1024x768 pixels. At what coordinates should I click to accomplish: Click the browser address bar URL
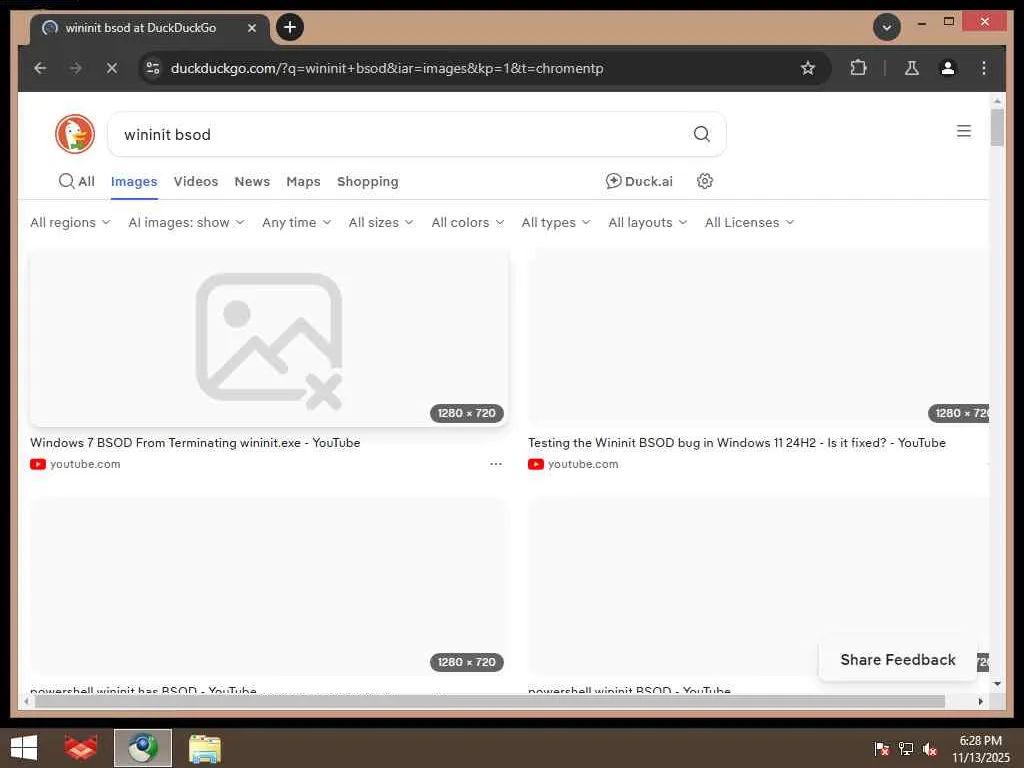[x=387, y=68]
